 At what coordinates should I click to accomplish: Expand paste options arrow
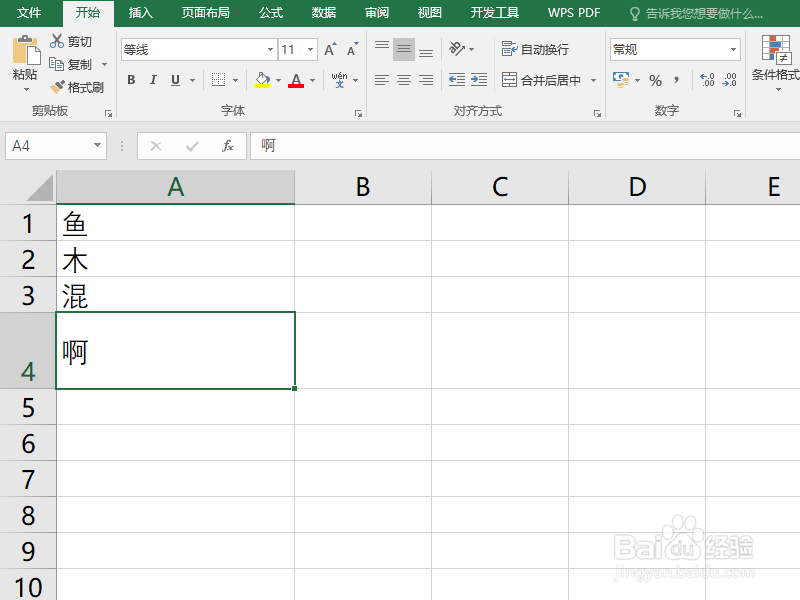(26, 89)
